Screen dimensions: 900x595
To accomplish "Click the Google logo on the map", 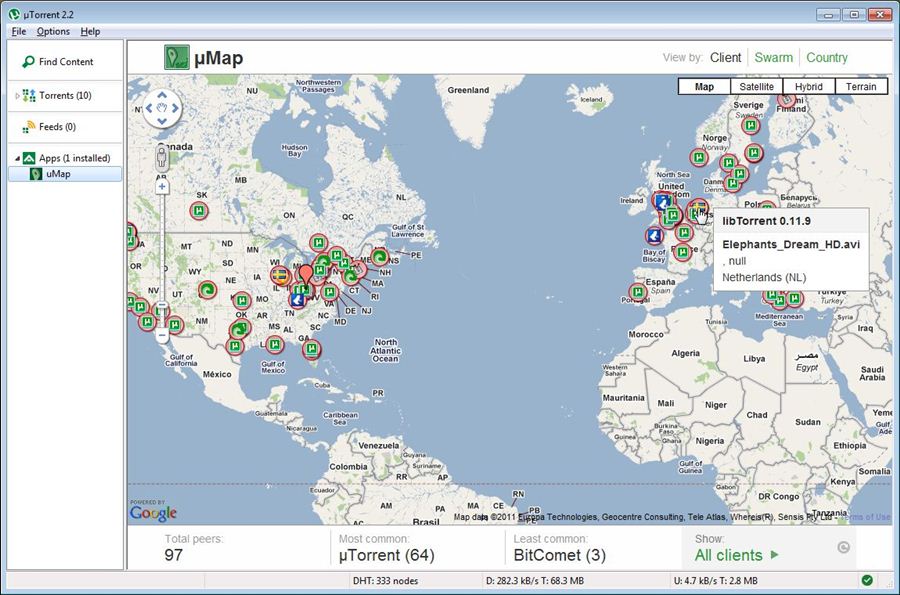I will pos(153,512).
